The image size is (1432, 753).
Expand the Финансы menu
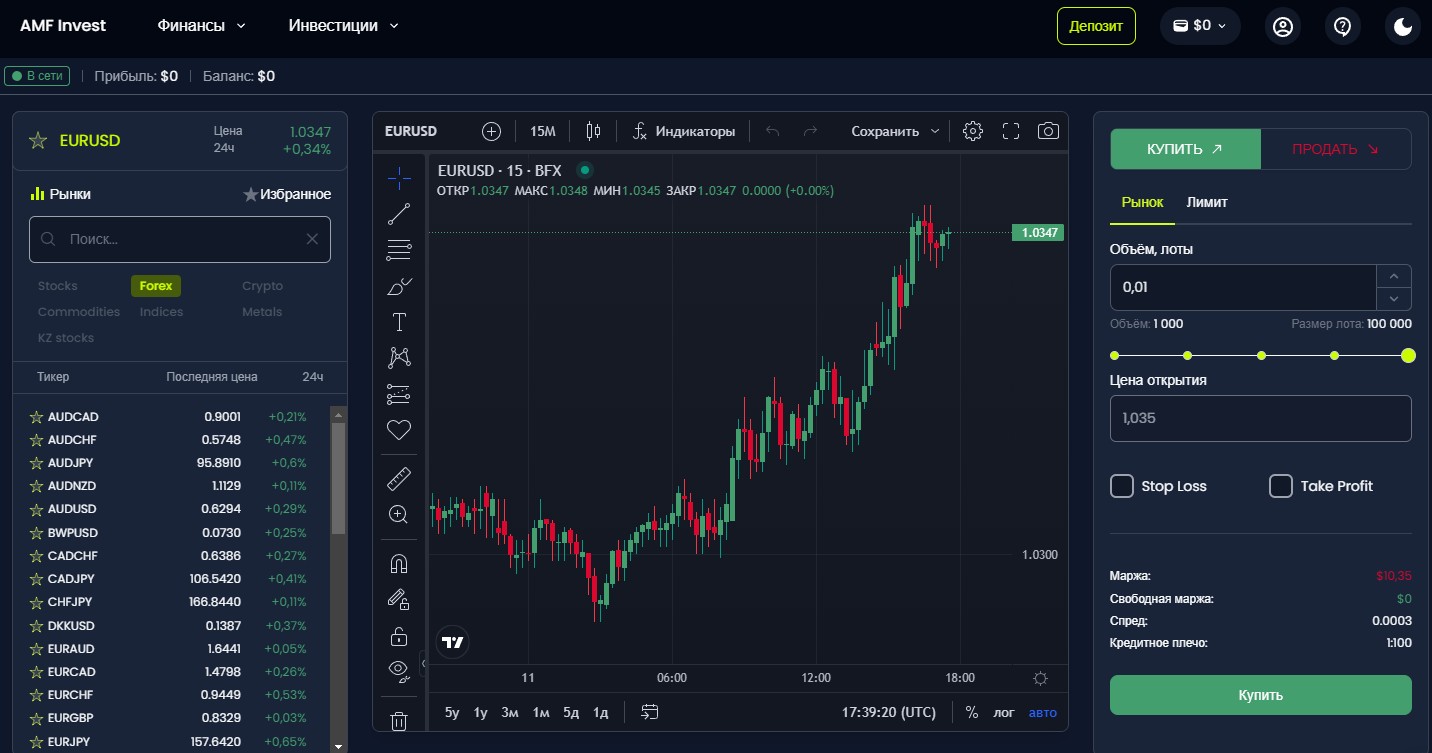coord(201,26)
